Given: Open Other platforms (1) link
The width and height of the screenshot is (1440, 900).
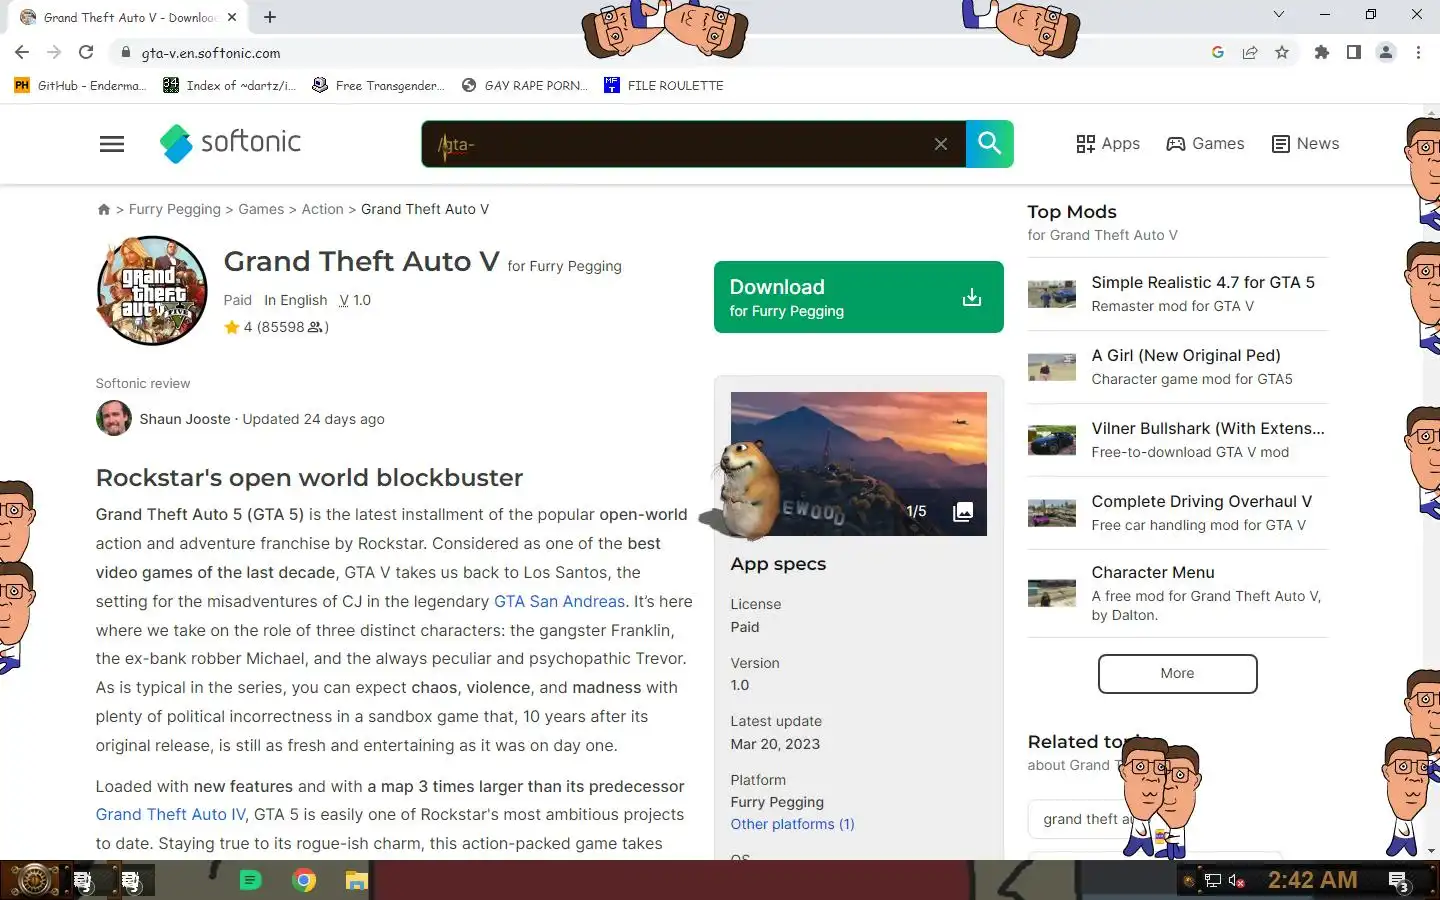Looking at the screenshot, I should point(792,824).
